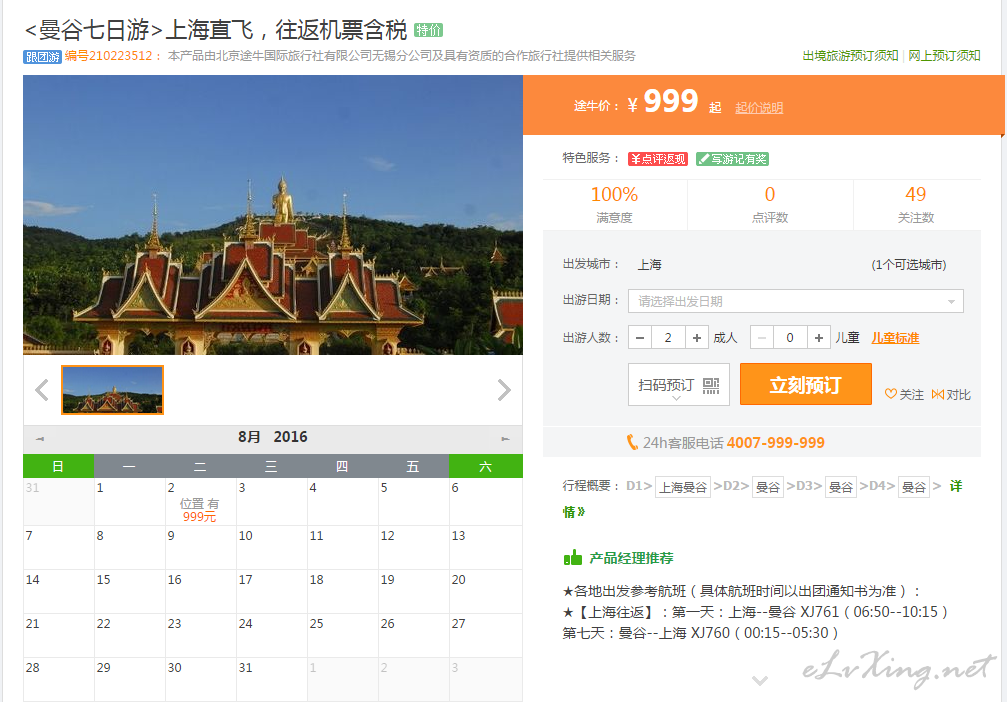Click the 写游记有奖 service tag
Image resolution: width=1007 pixels, height=702 pixels.
[x=733, y=159]
